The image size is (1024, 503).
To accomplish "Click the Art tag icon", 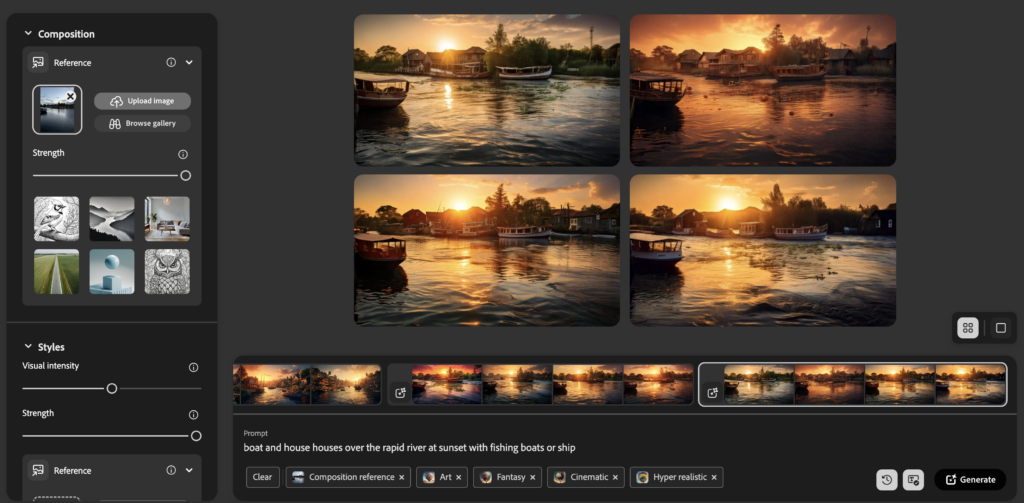I will pyautogui.click(x=428, y=478).
